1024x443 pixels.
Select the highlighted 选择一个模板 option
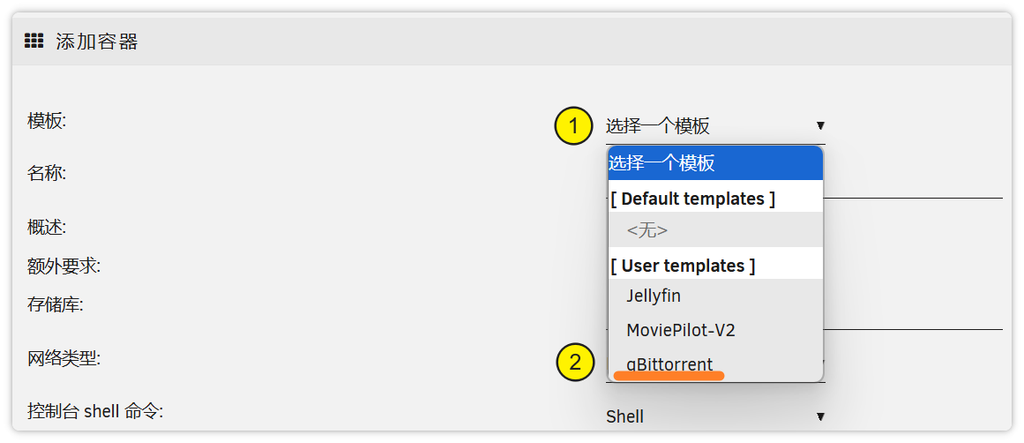(714, 162)
